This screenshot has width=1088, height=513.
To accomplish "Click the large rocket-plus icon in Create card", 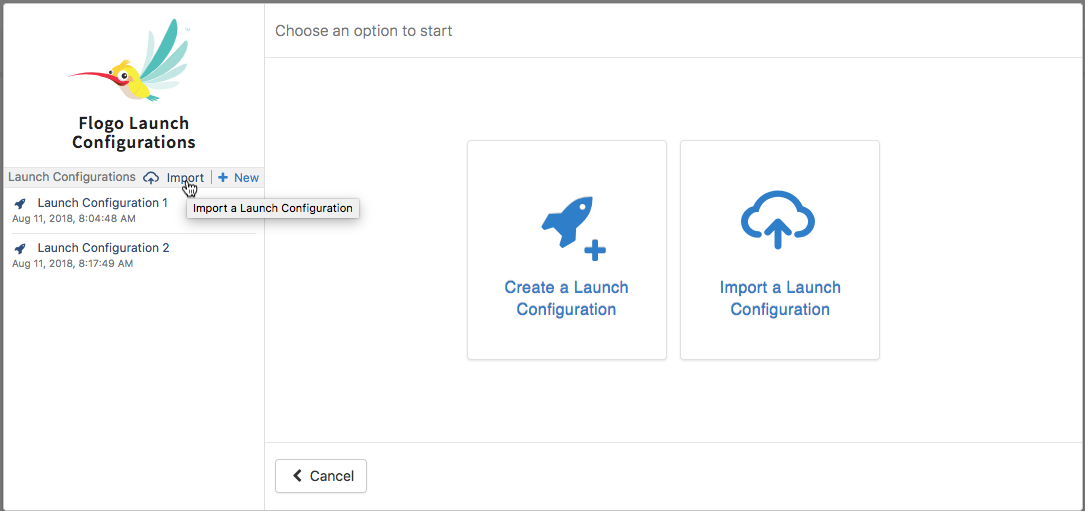I will tap(571, 226).
